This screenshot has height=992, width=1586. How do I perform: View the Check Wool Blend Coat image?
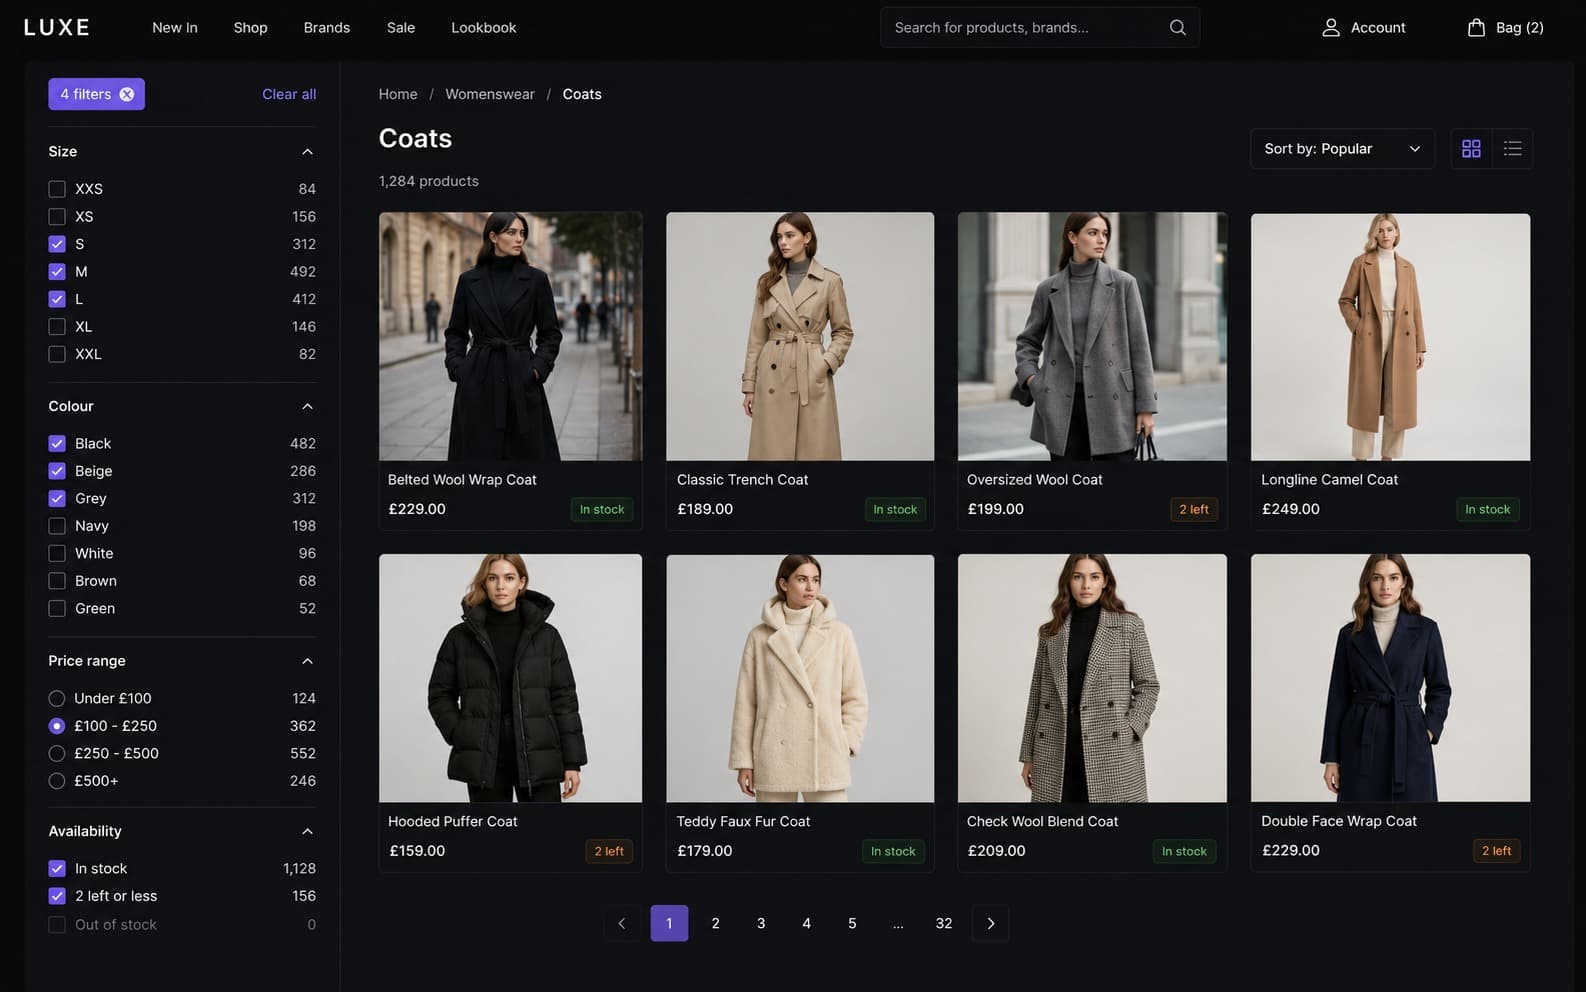1092,678
